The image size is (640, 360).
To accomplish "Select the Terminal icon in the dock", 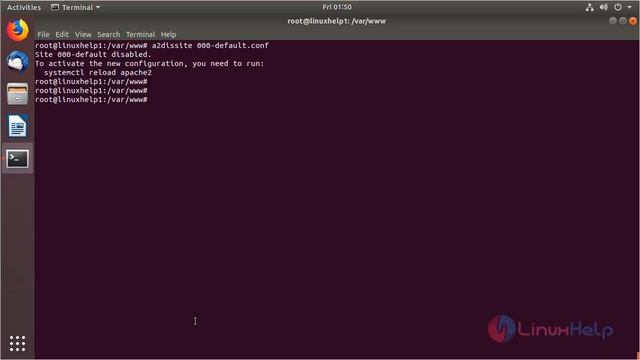I will tap(18, 158).
